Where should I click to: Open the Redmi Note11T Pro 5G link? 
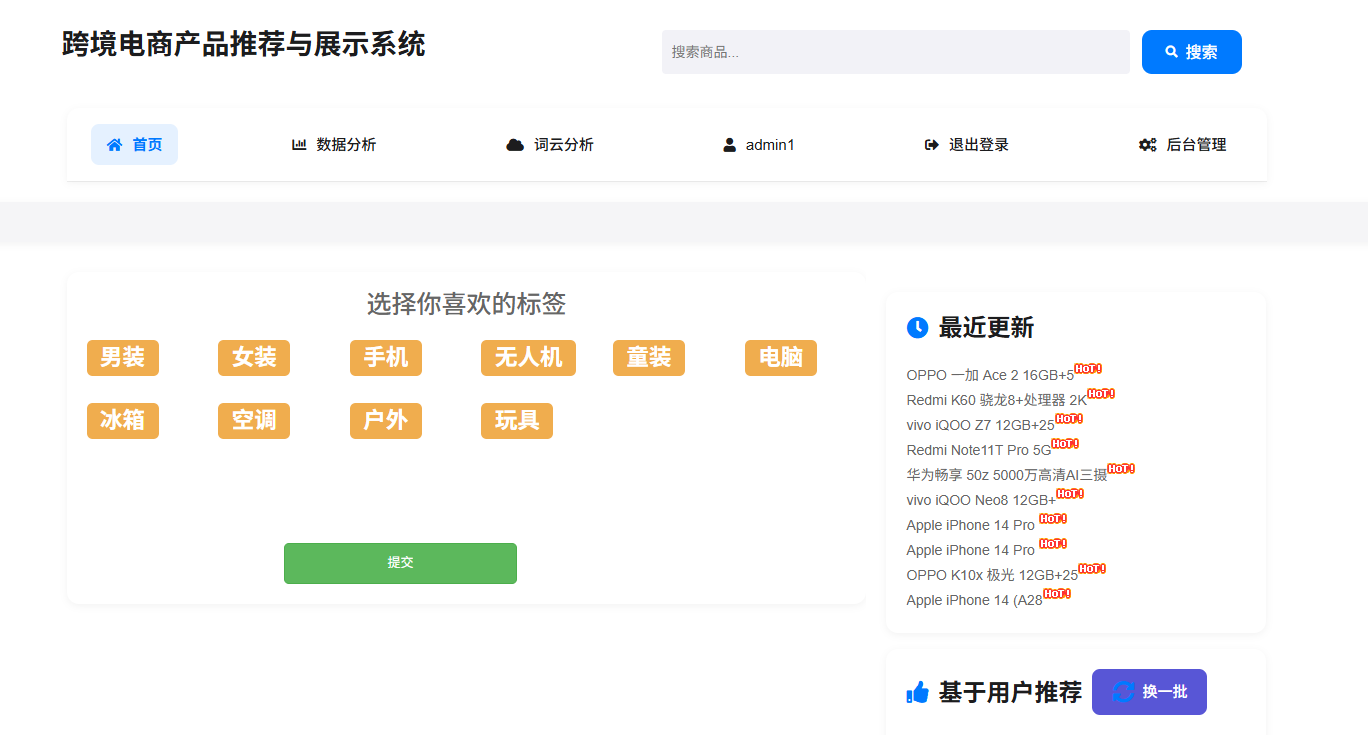(978, 450)
